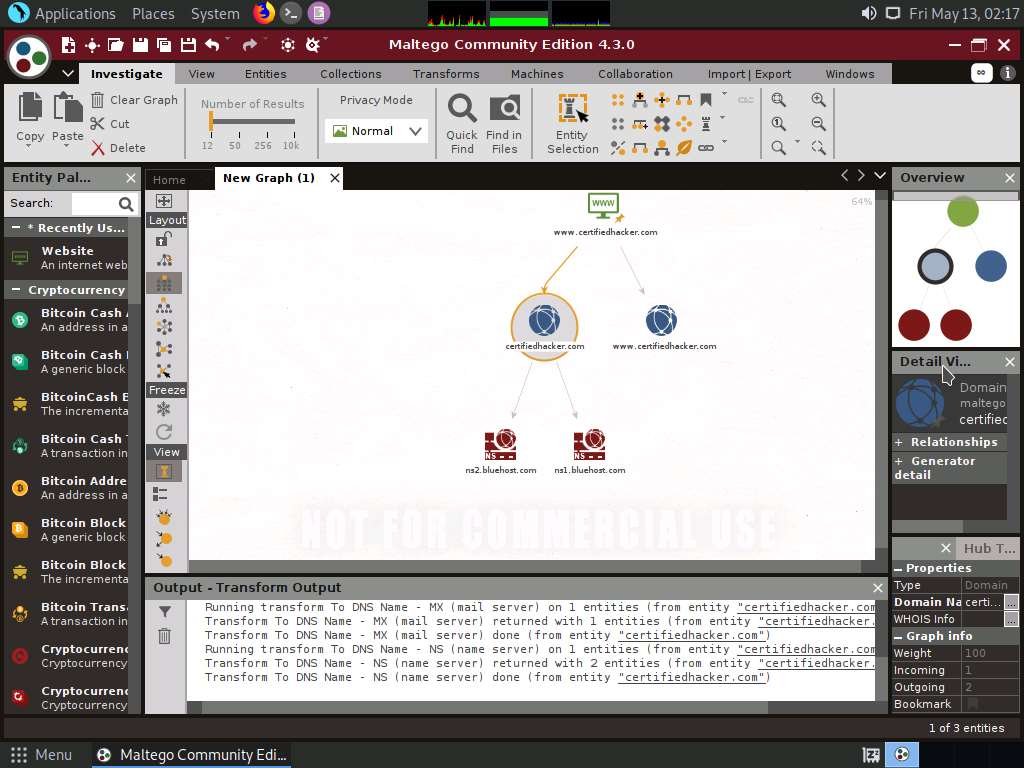Click the Redo arrow icon

coord(249,44)
